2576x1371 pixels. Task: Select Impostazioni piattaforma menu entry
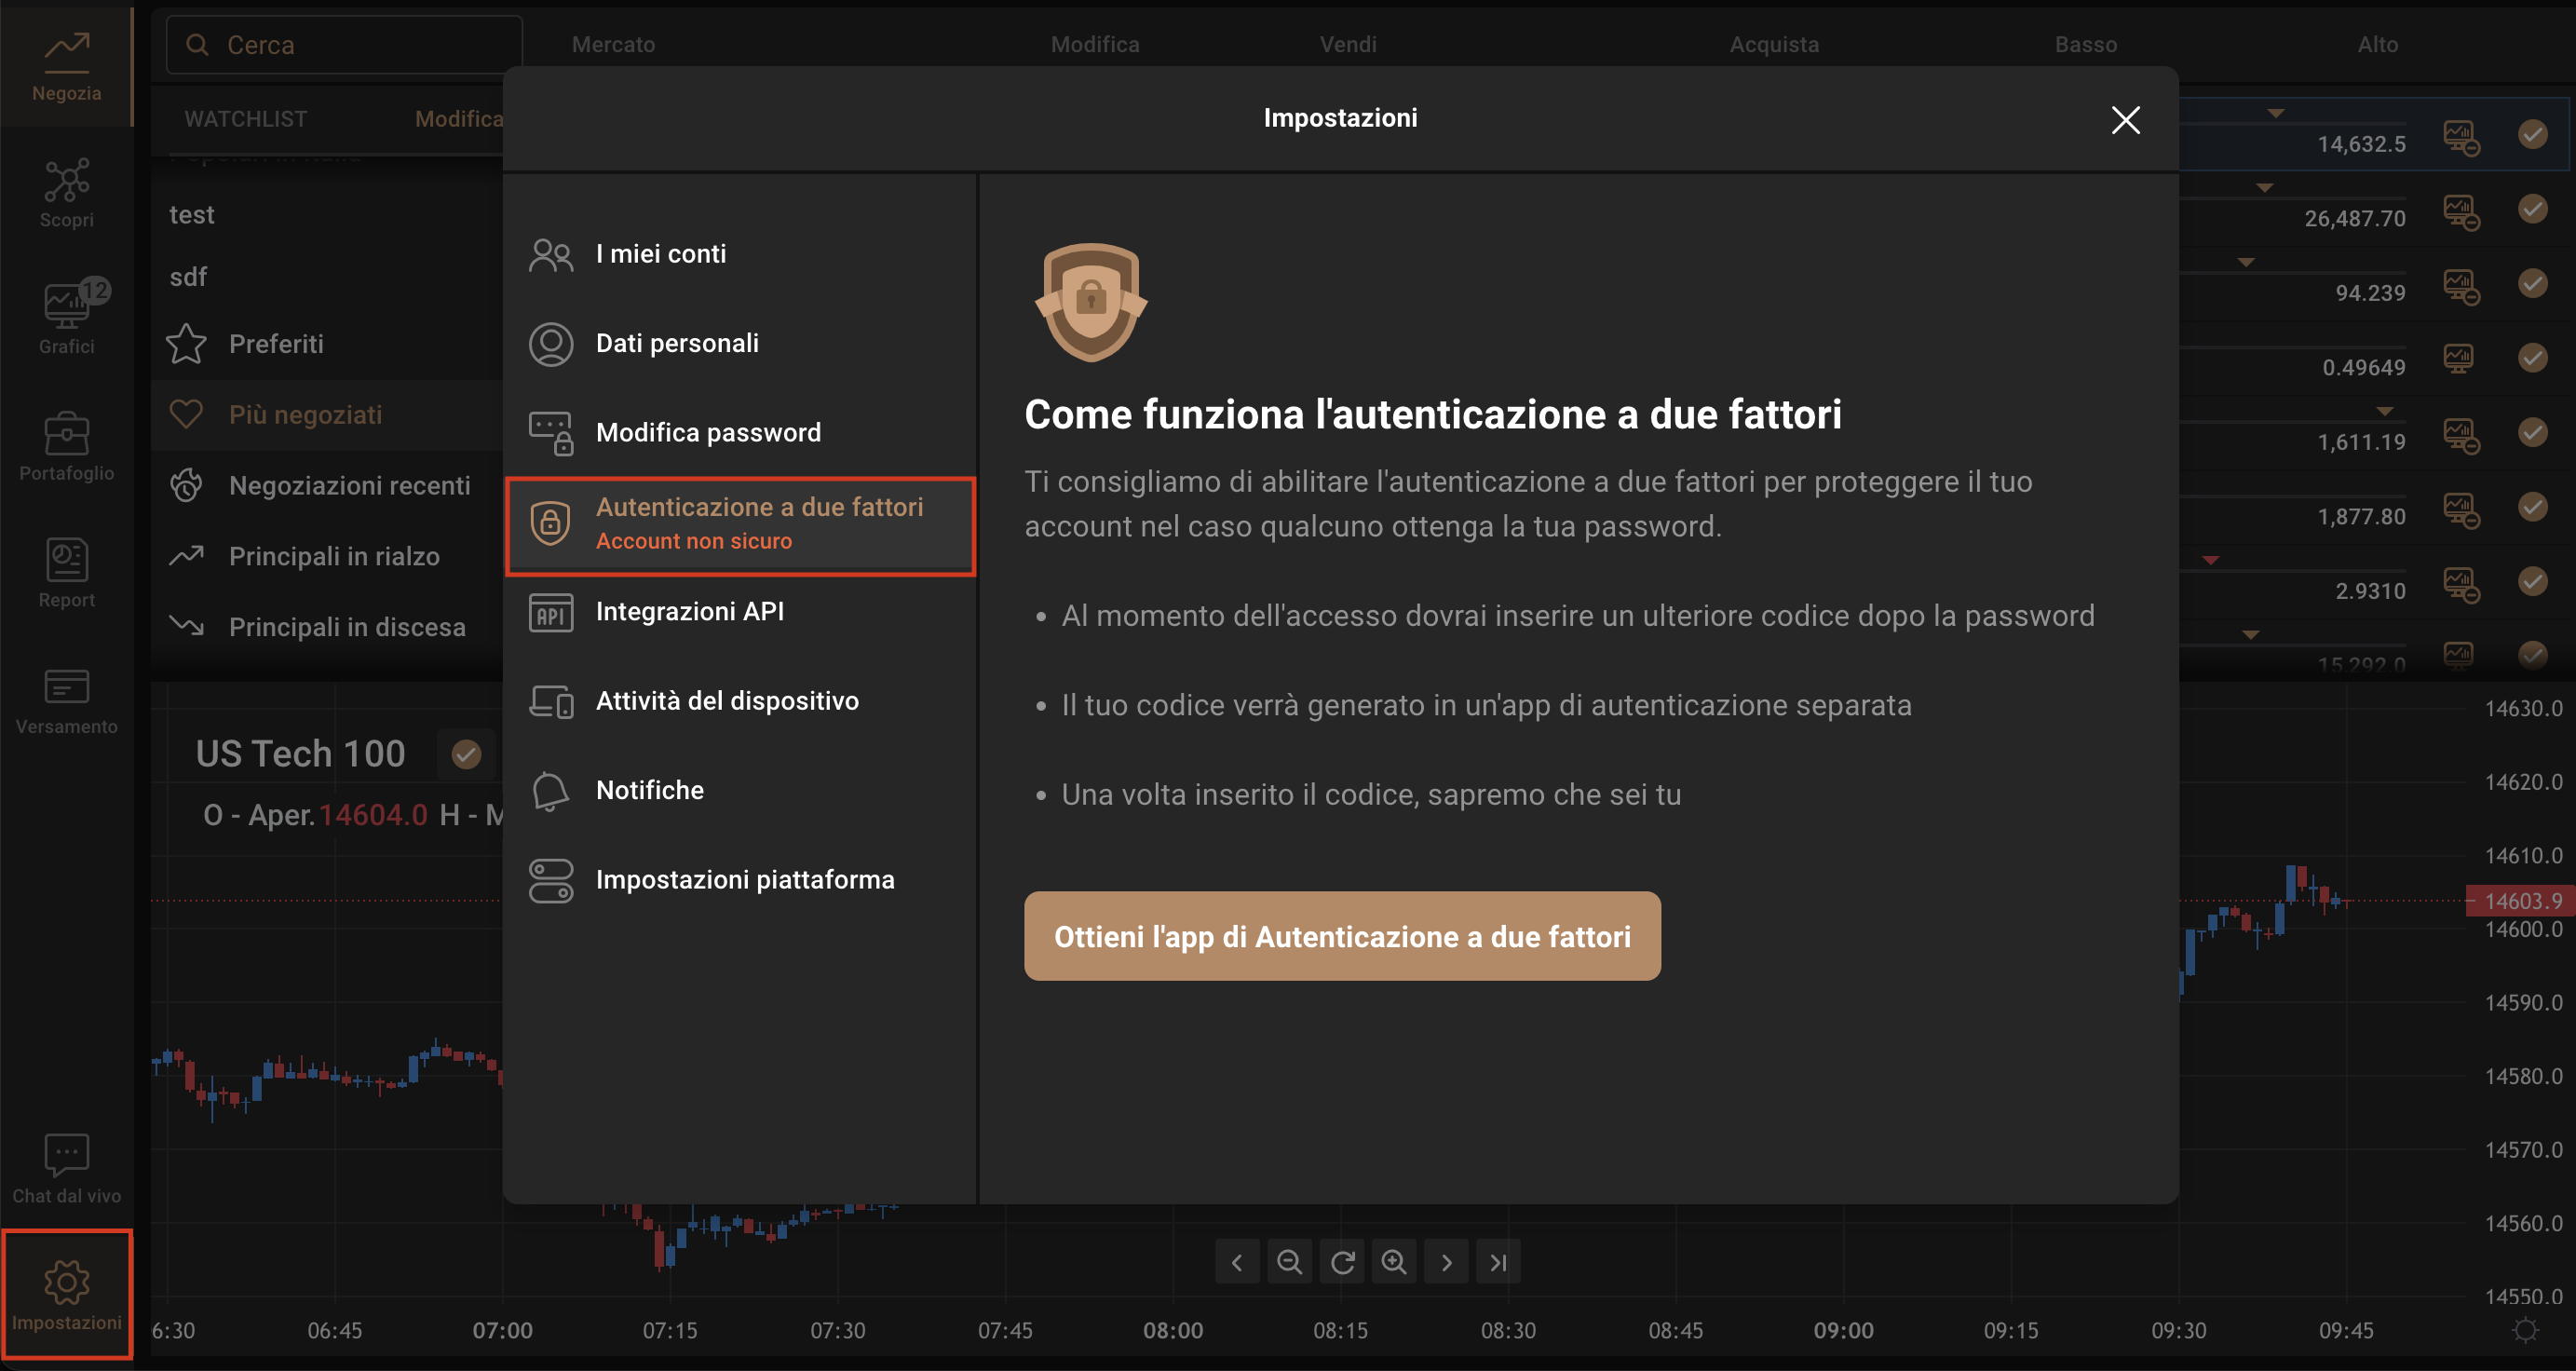(744, 880)
